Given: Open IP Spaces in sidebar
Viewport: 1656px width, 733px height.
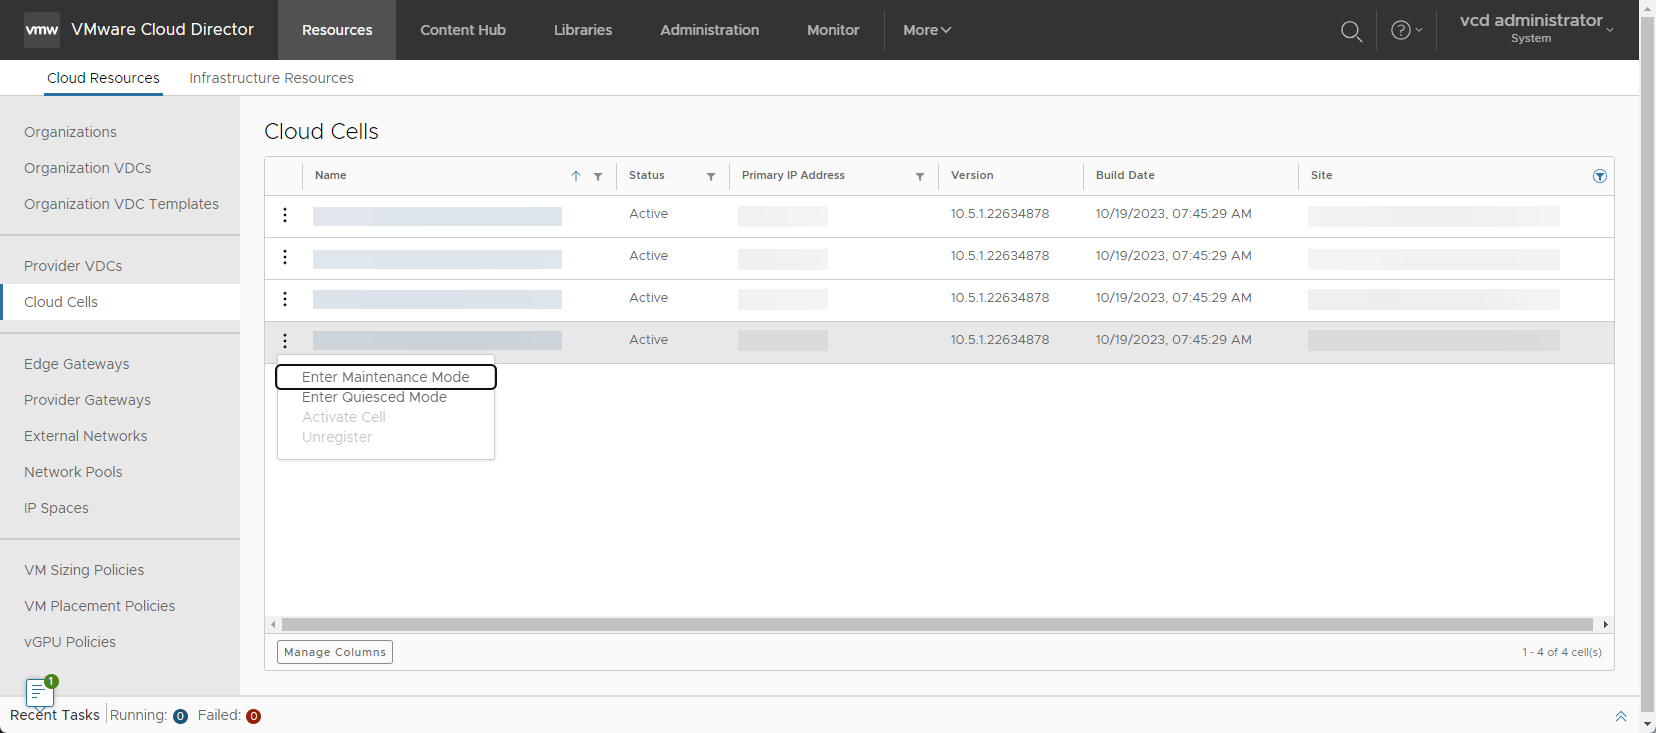Looking at the screenshot, I should 56,508.
